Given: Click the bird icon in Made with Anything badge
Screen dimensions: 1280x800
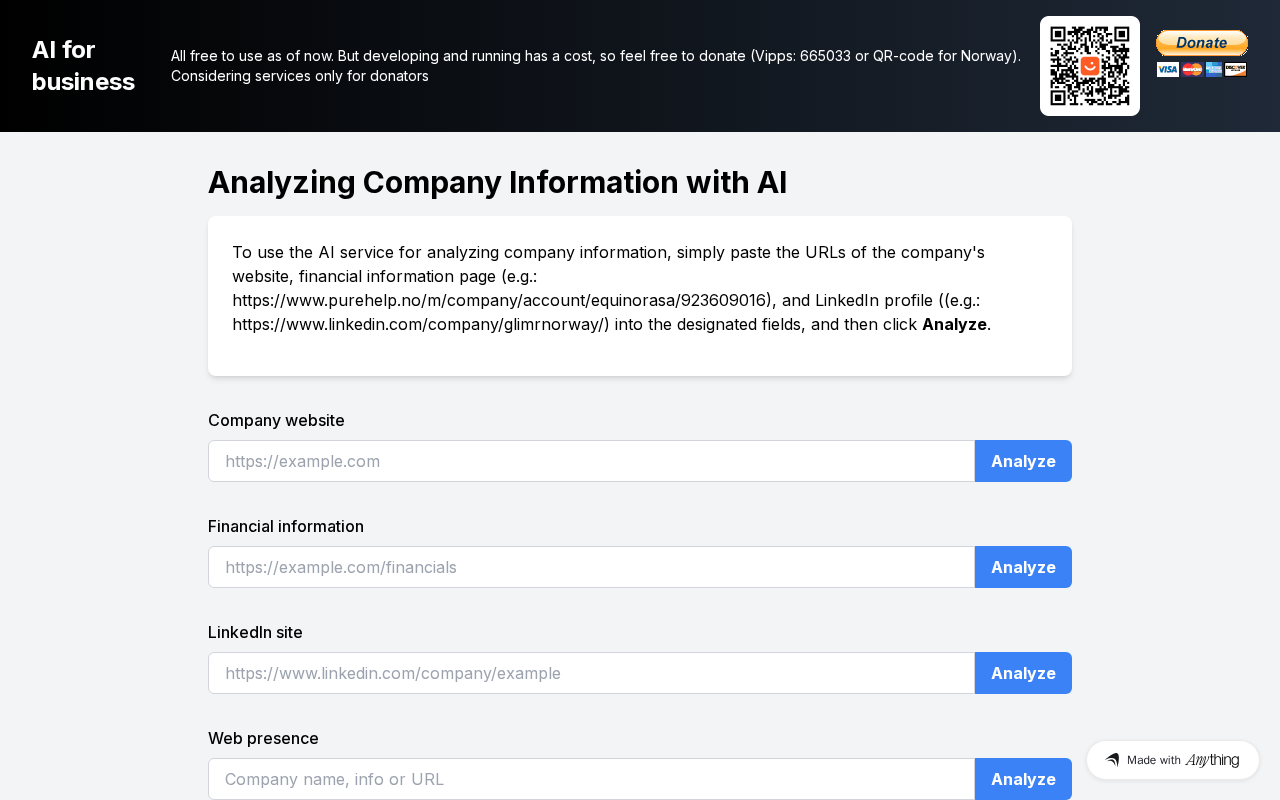Looking at the screenshot, I should [x=1112, y=760].
